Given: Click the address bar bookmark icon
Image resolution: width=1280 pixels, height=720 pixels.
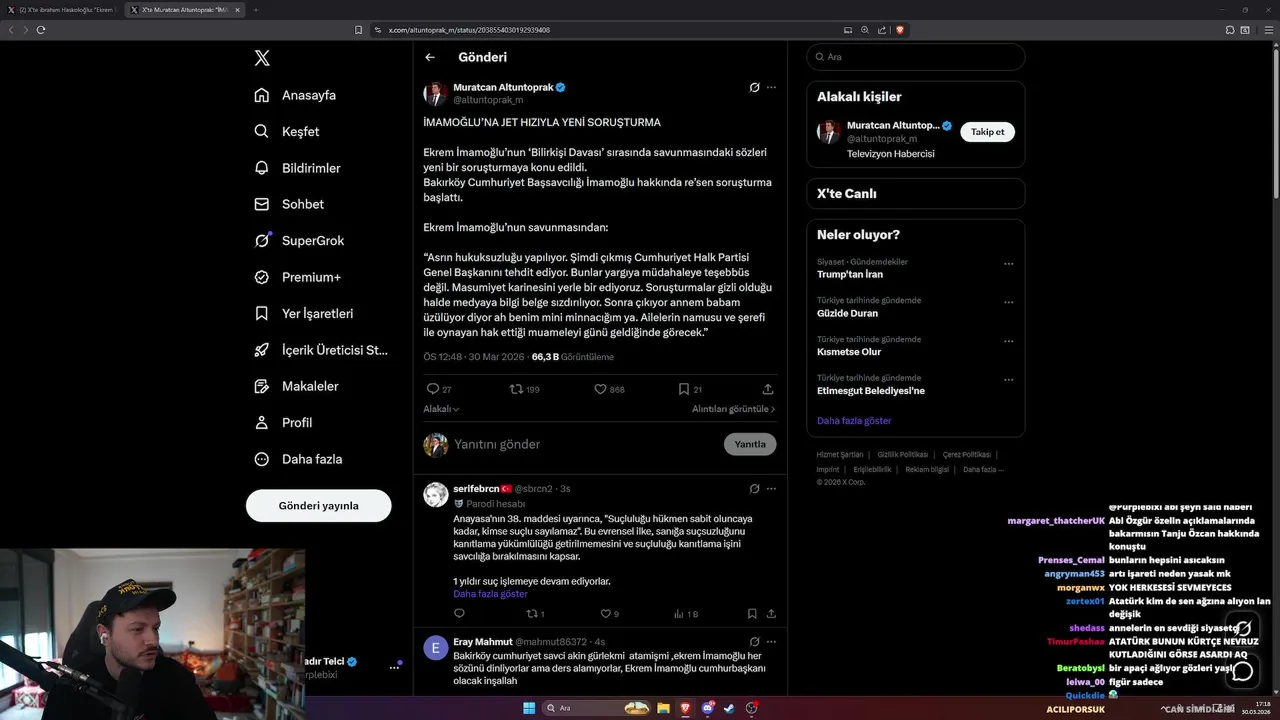Looking at the screenshot, I should [359, 30].
